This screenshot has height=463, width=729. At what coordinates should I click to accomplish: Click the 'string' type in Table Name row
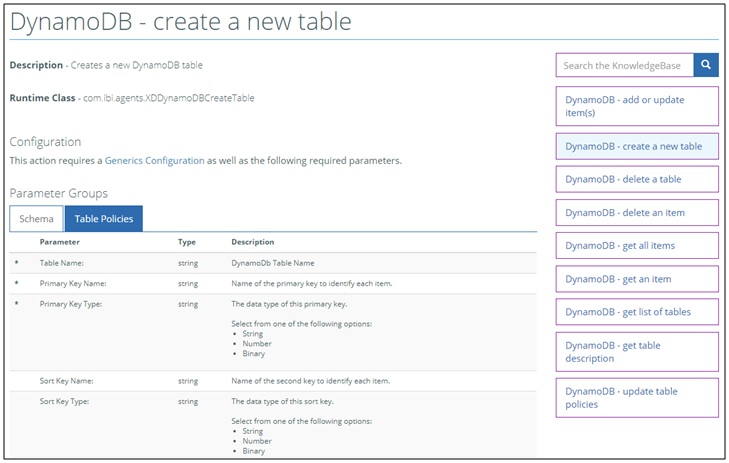(188, 263)
